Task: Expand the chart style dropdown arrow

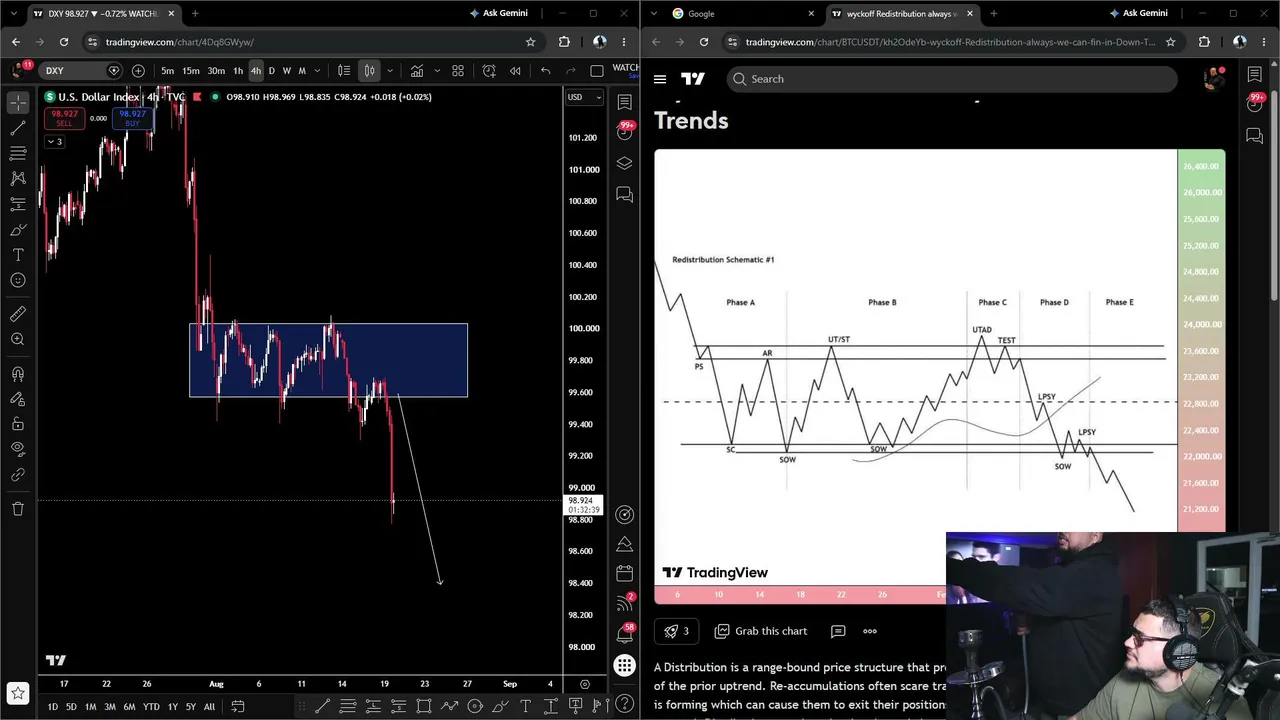Action: [389, 71]
